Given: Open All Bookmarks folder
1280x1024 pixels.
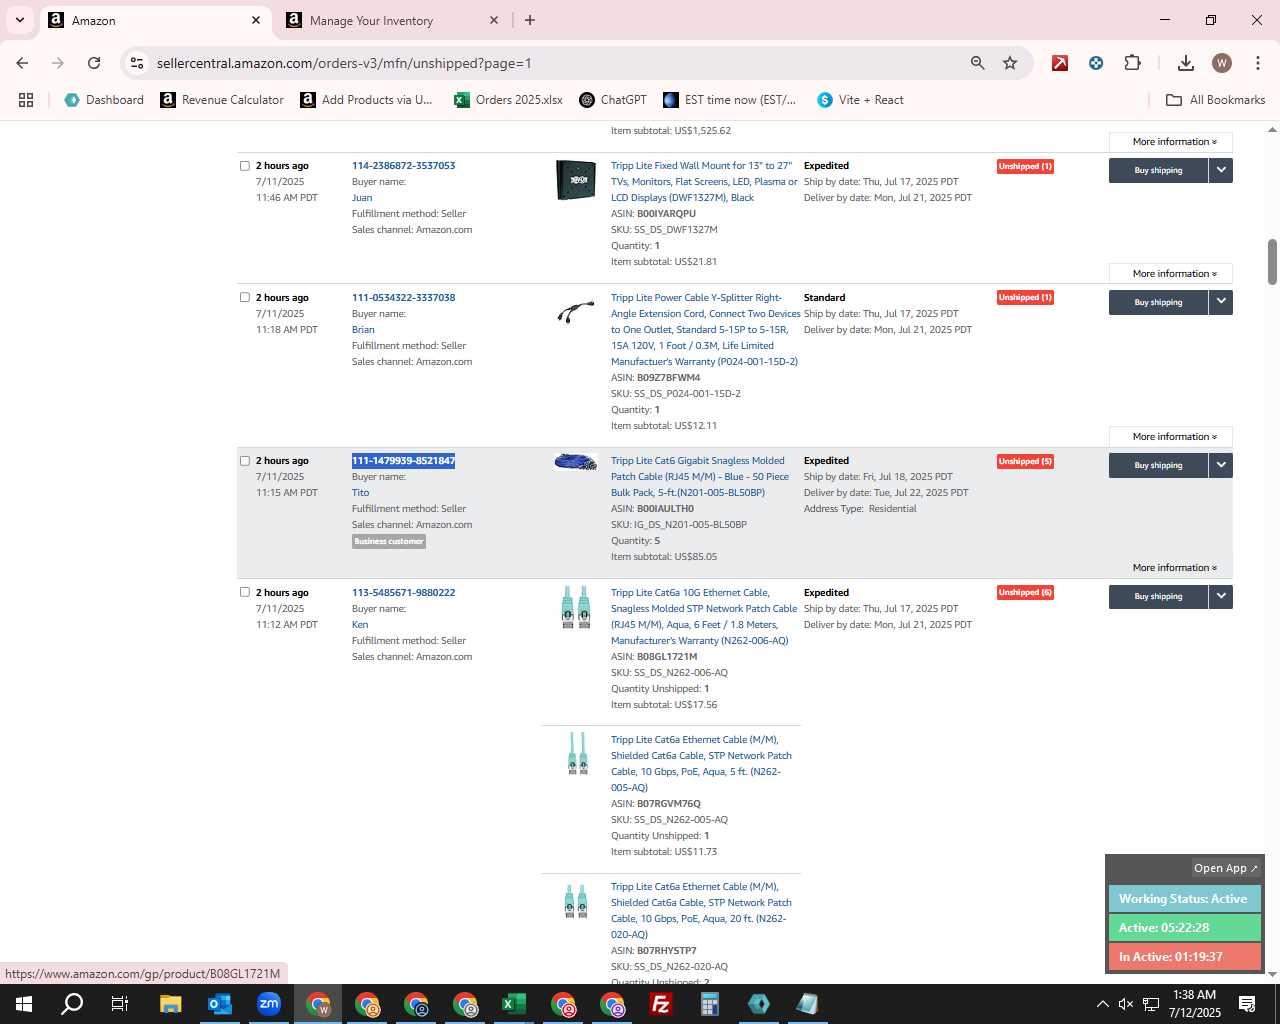Looking at the screenshot, I should click(x=1216, y=100).
